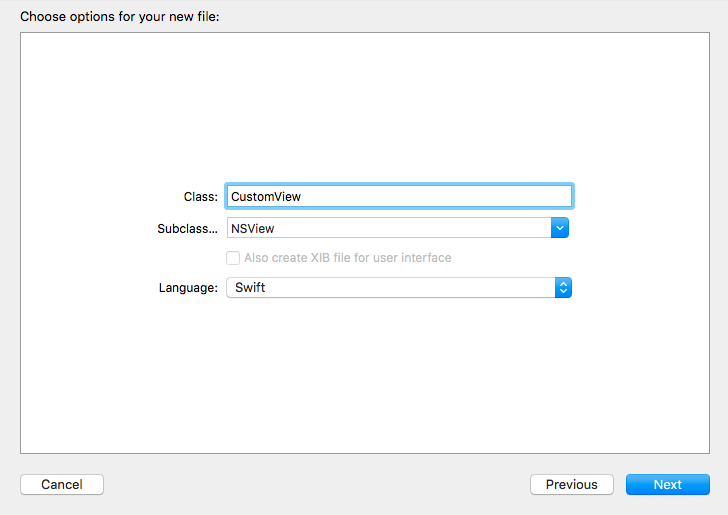Viewport: 728px width, 515px height.
Task: Open the Language popup menu
Action: tap(398, 288)
